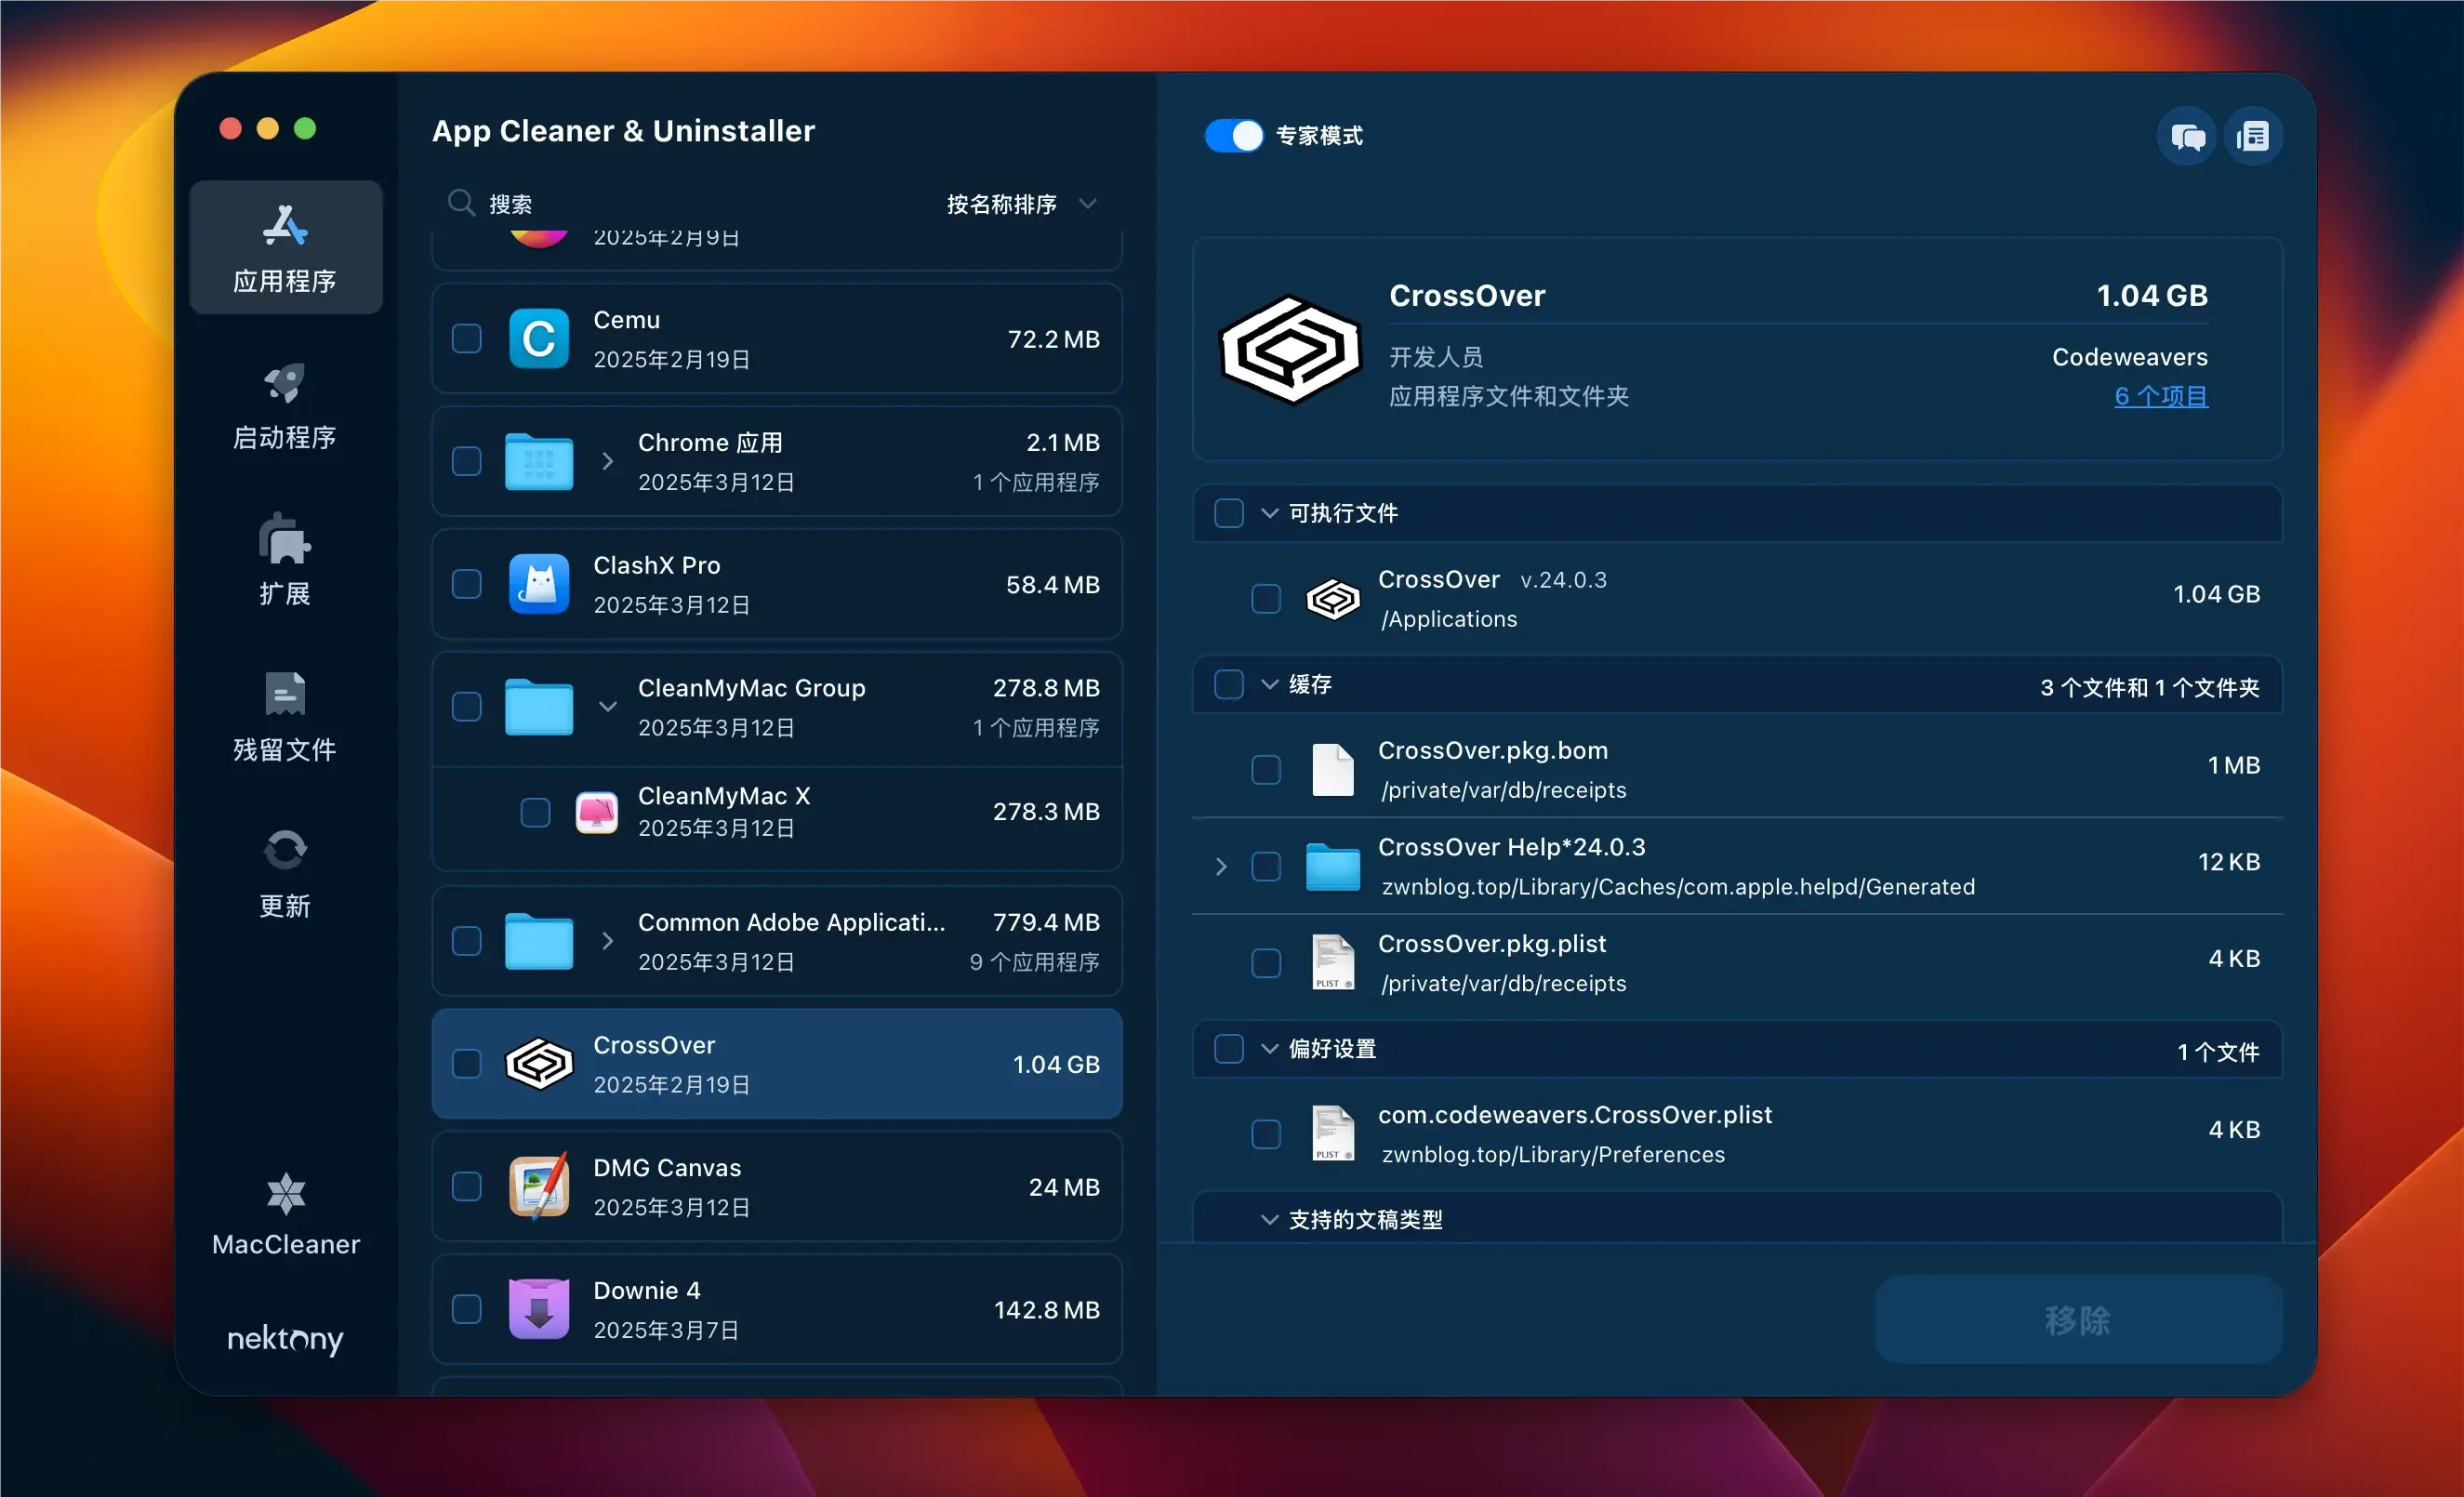This screenshot has width=2464, height=1497.
Task: Expand the Common Adobe Applications group
Action: click(607, 941)
